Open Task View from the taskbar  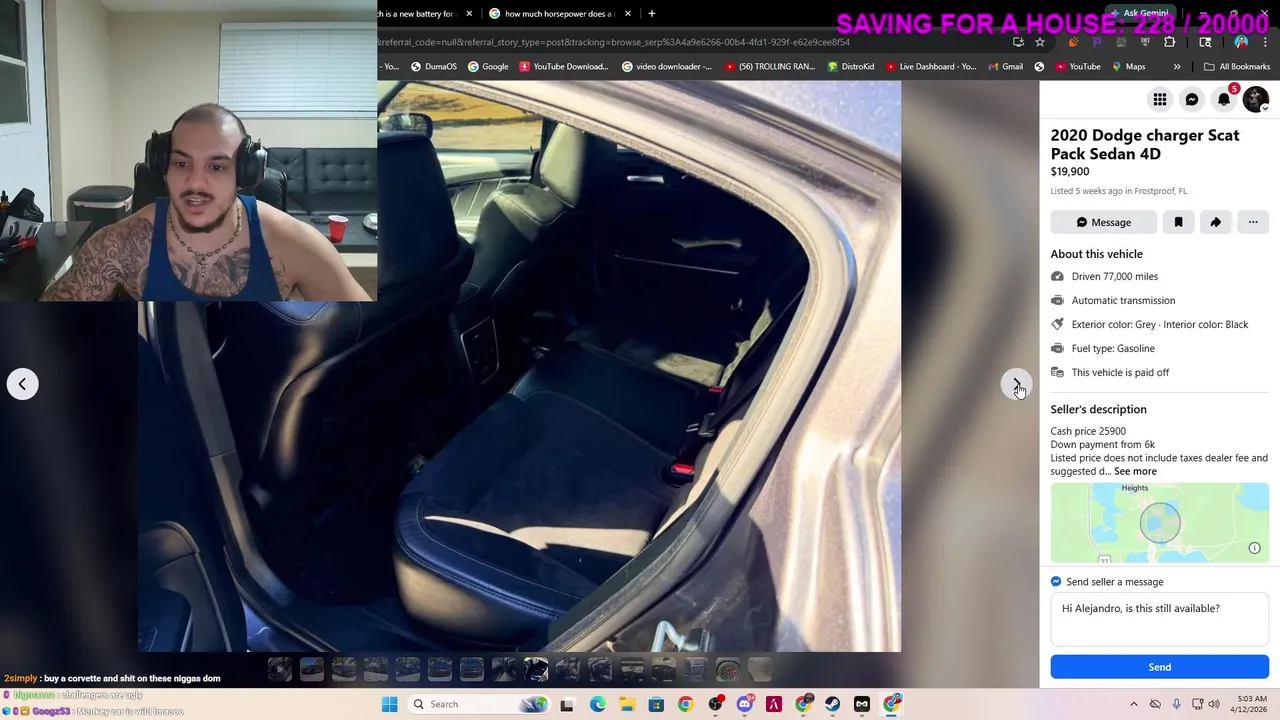point(567,704)
